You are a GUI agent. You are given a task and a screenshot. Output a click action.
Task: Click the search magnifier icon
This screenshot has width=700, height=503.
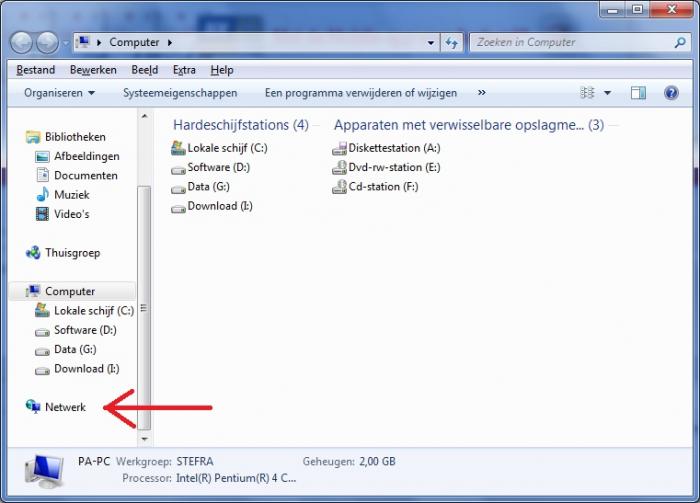pos(680,42)
